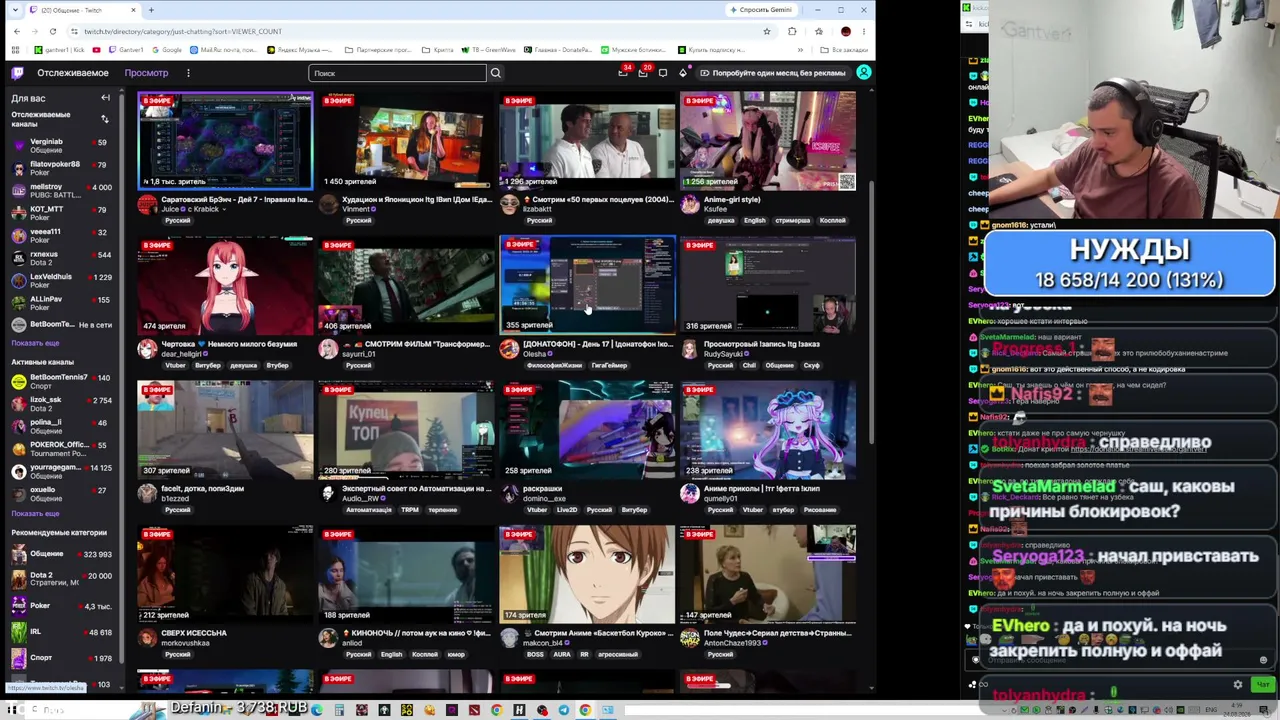Open recommended category 'Общение'
The width and height of the screenshot is (1280, 720).
(x=62, y=554)
